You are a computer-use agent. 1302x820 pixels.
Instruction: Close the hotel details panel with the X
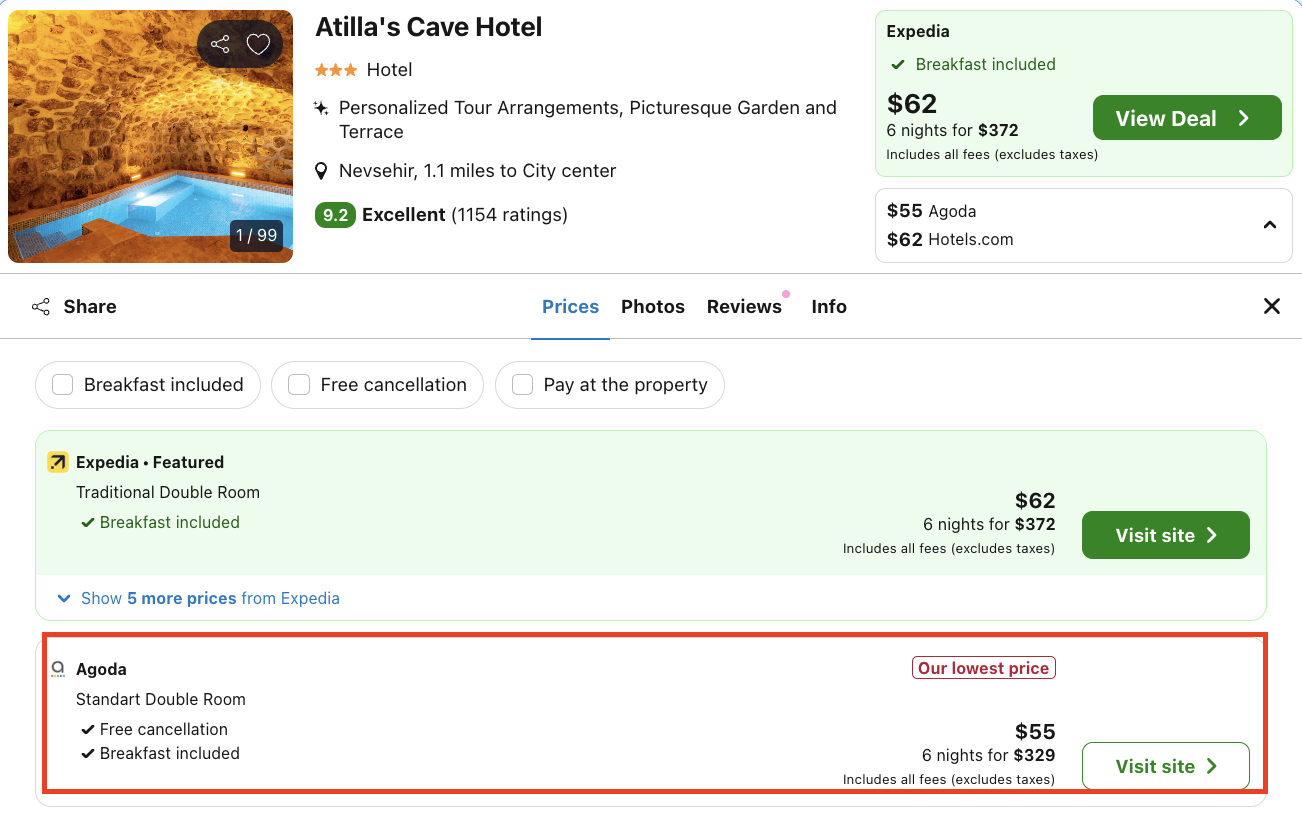1271,306
